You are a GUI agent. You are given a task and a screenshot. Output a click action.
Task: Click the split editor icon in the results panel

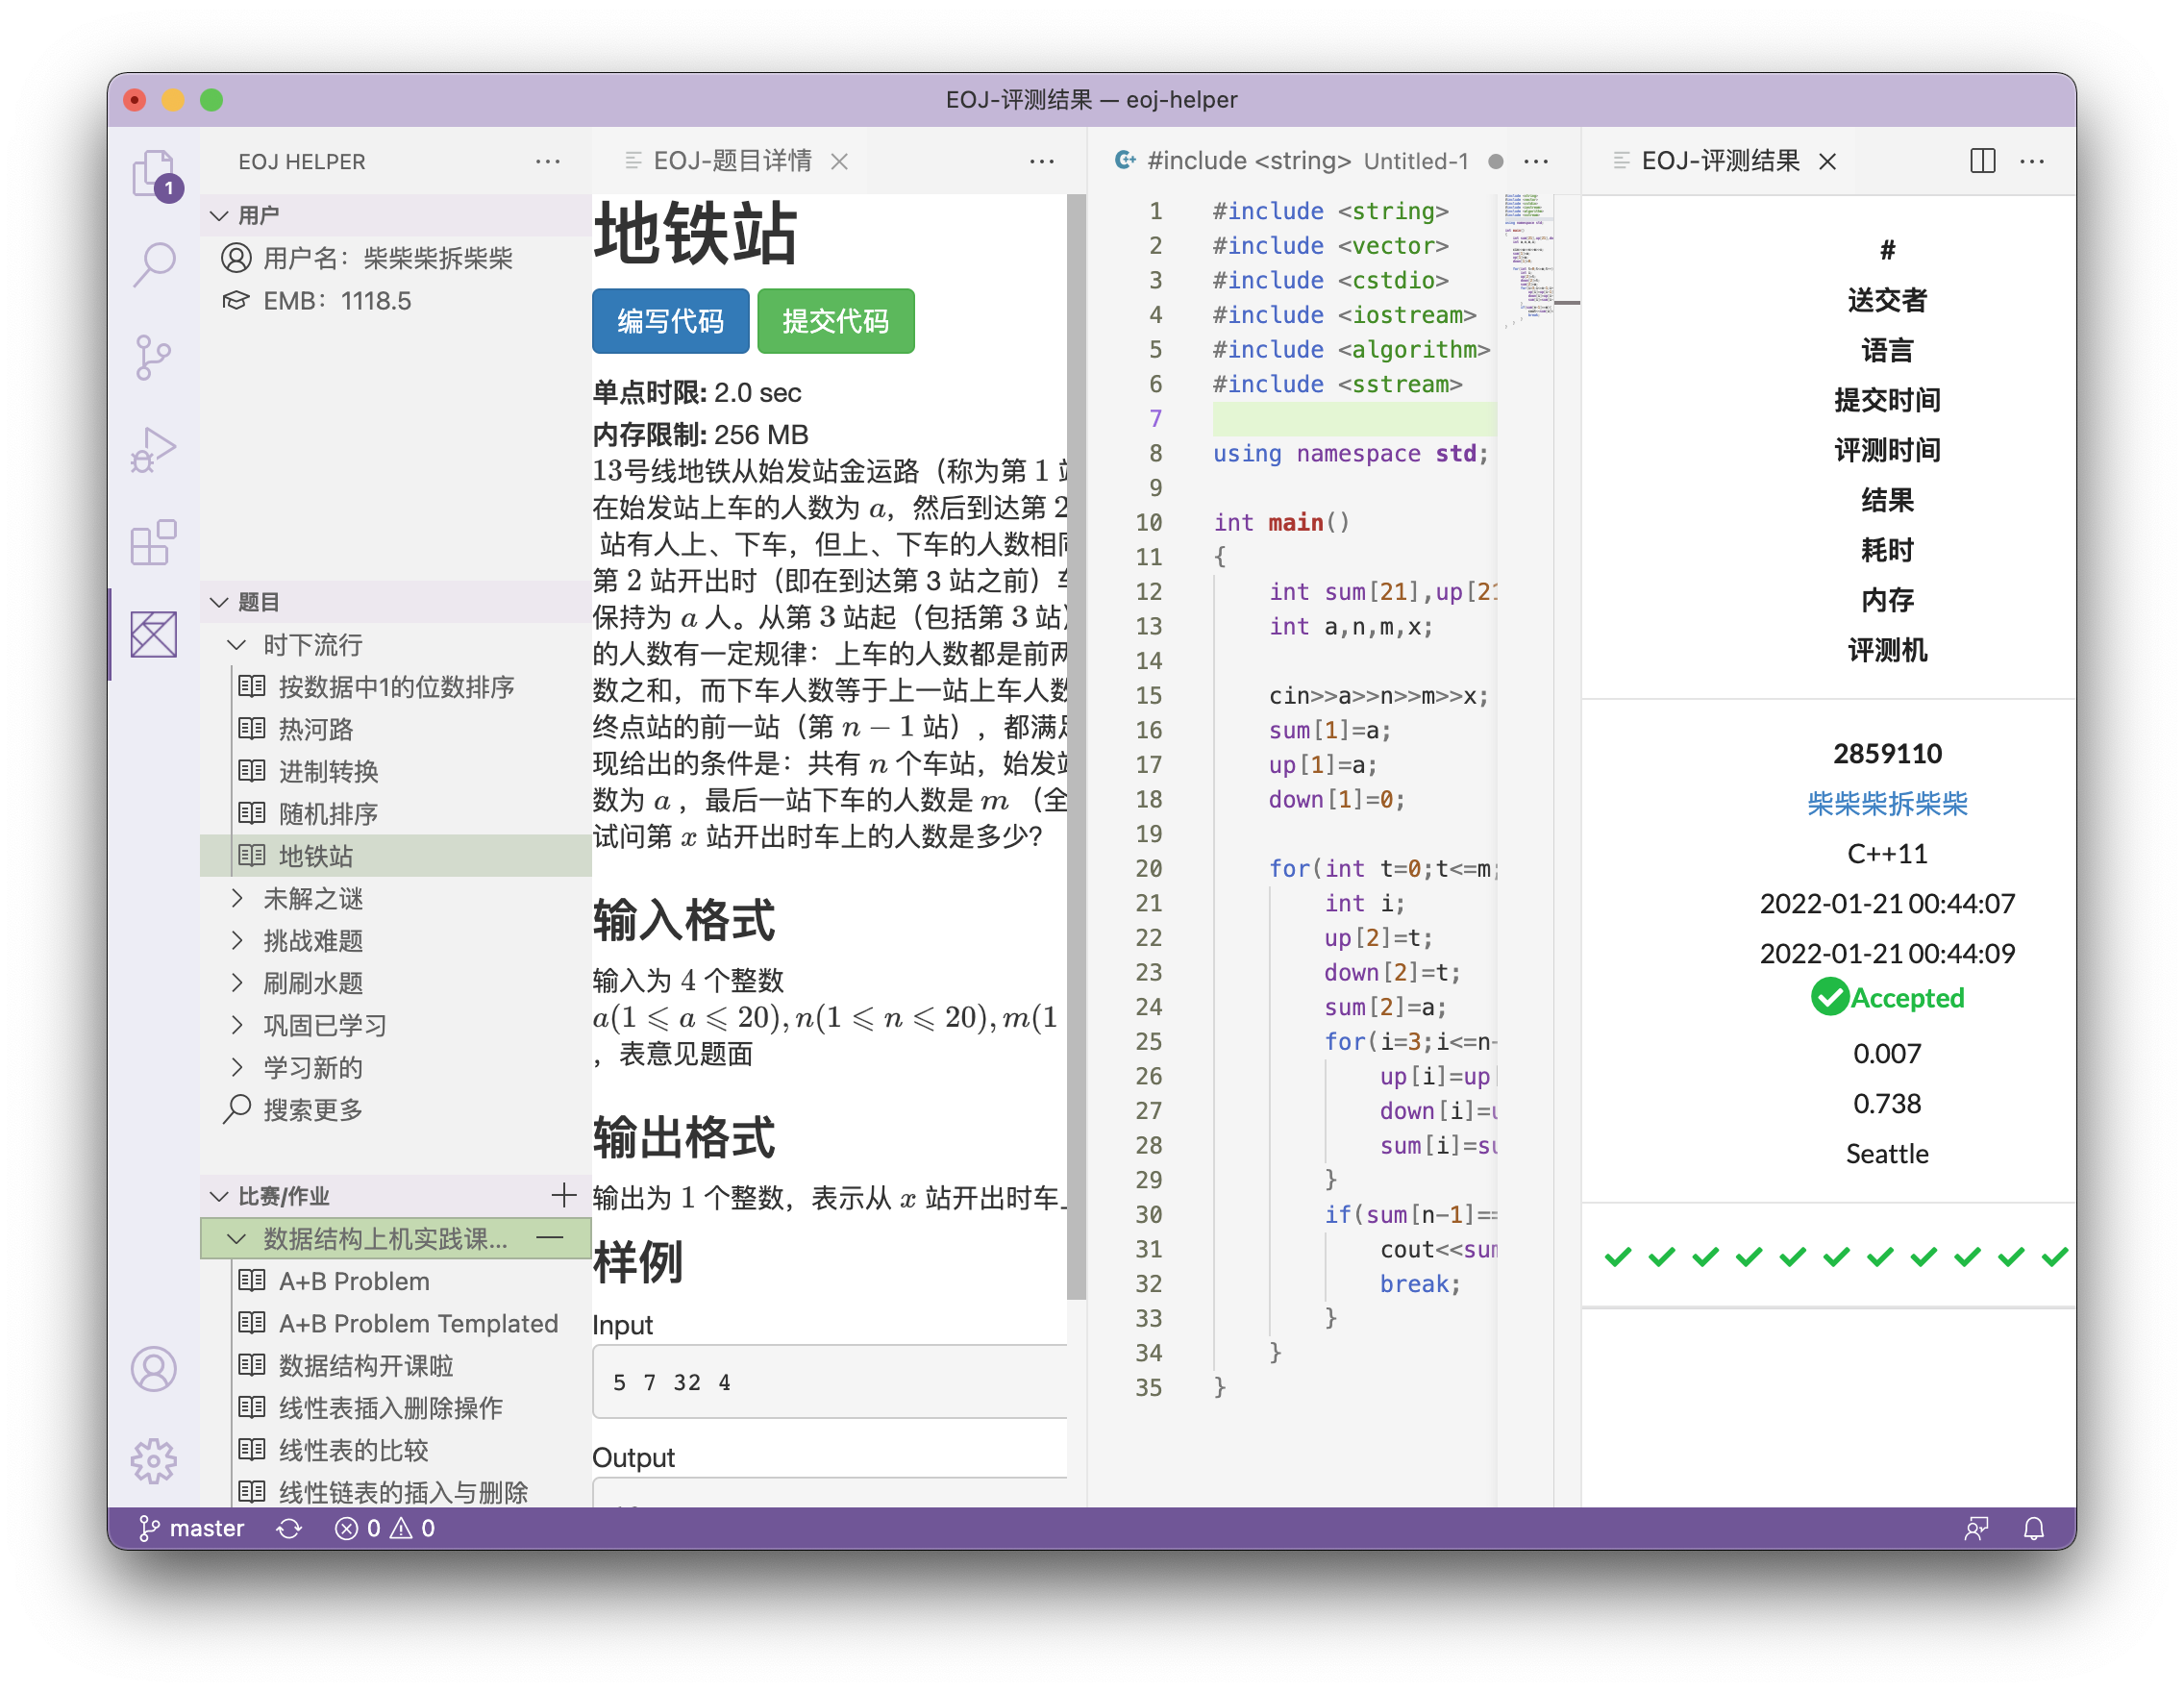click(1982, 161)
